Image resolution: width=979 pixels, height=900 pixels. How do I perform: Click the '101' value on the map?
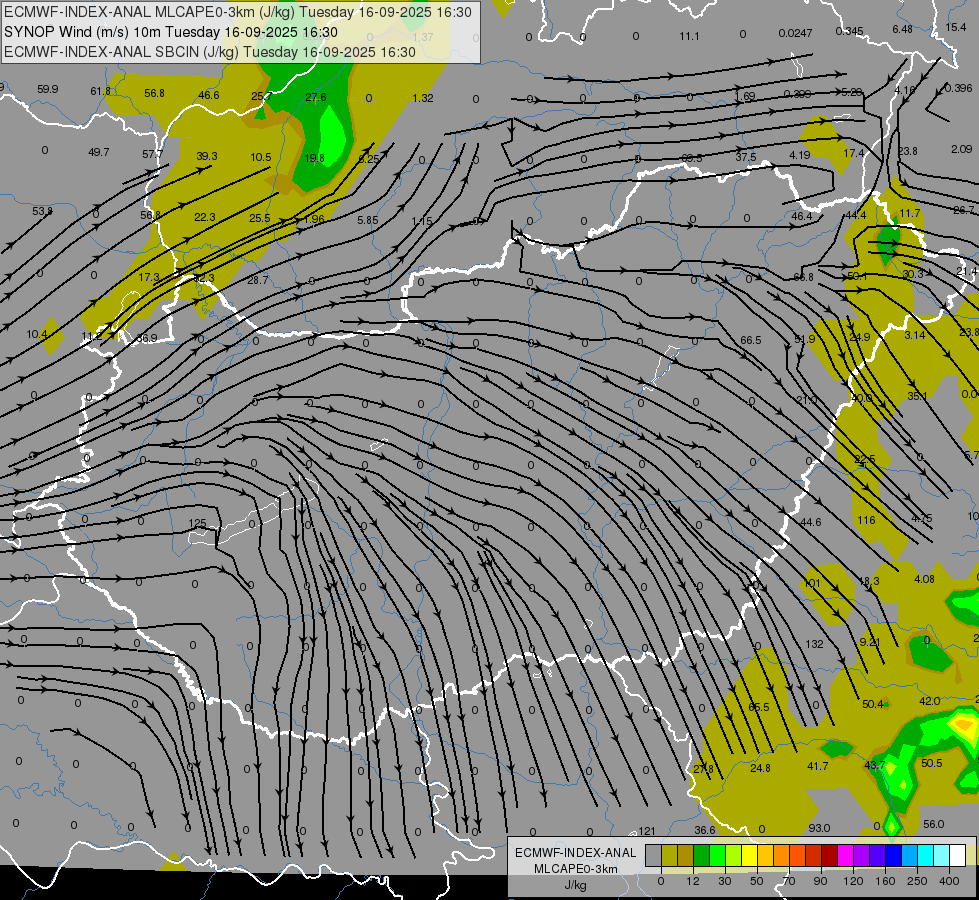pyautogui.click(x=812, y=583)
